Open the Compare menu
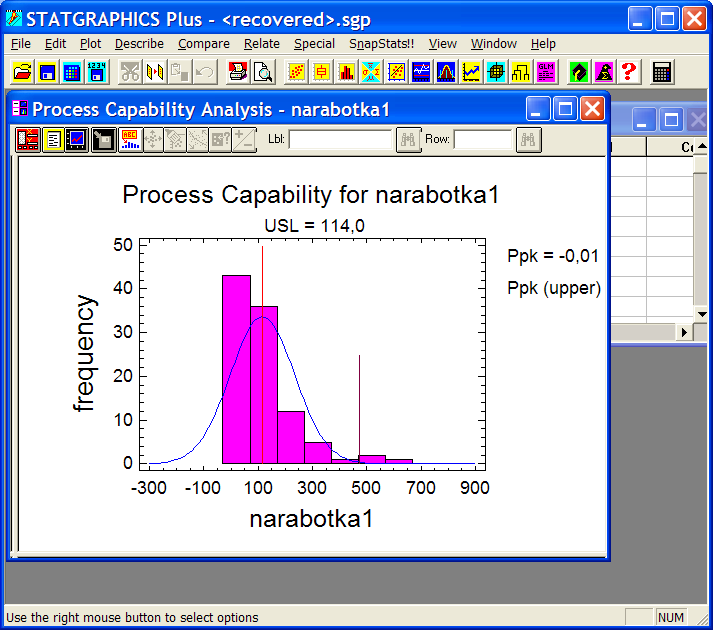This screenshot has width=713, height=630. point(204,44)
